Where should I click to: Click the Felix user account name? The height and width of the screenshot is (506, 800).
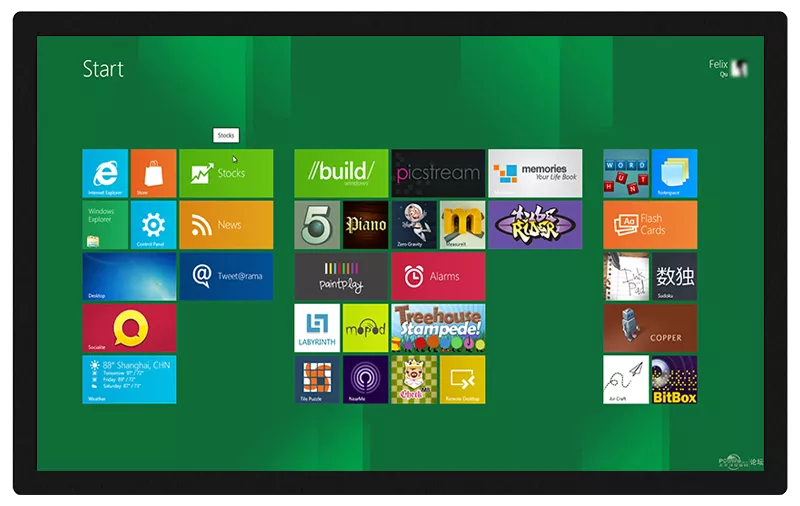point(719,65)
